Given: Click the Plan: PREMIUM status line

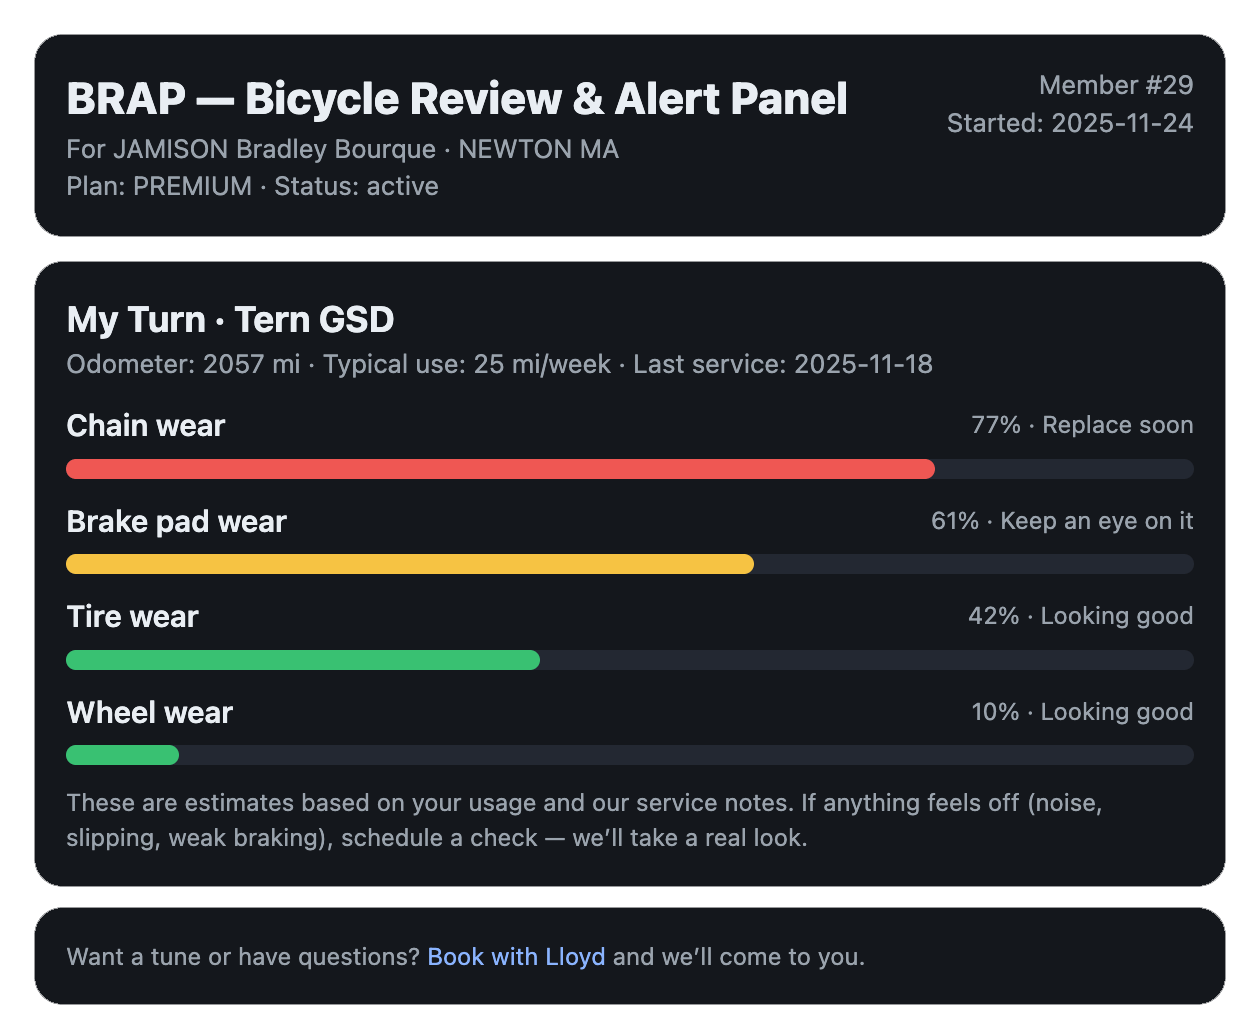Looking at the screenshot, I should [252, 187].
